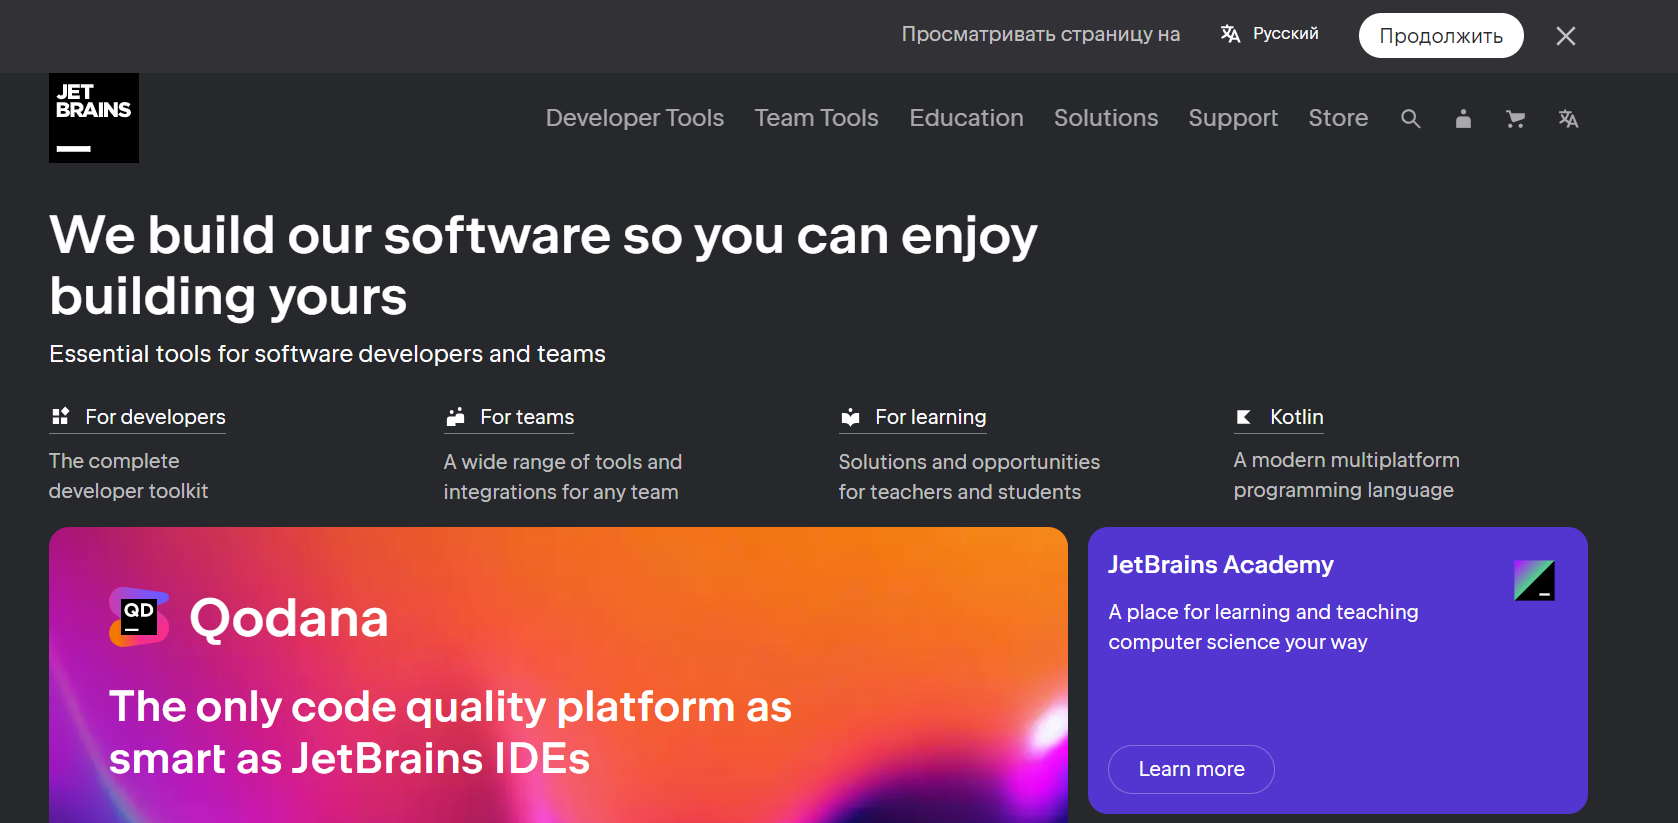1678x823 pixels.
Task: Open the Developer Tools menu
Action: point(635,118)
